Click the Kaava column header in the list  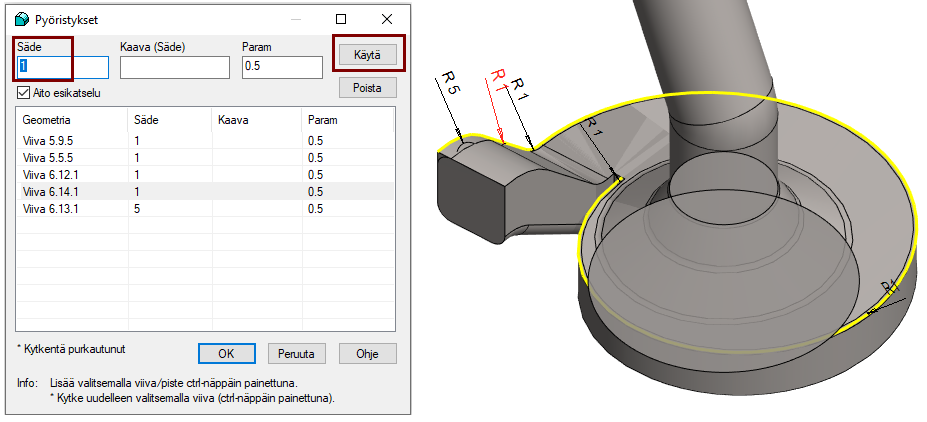[234, 120]
